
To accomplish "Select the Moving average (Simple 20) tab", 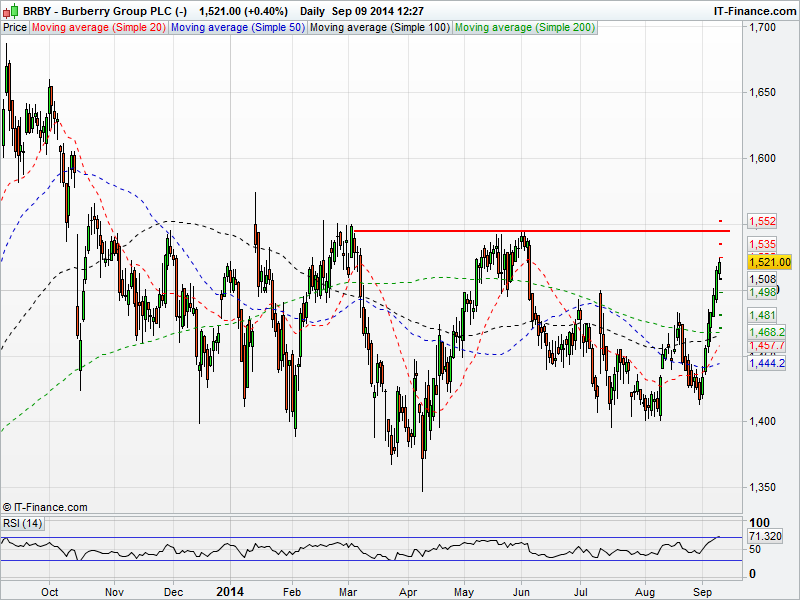I will pyautogui.click(x=98, y=28).
